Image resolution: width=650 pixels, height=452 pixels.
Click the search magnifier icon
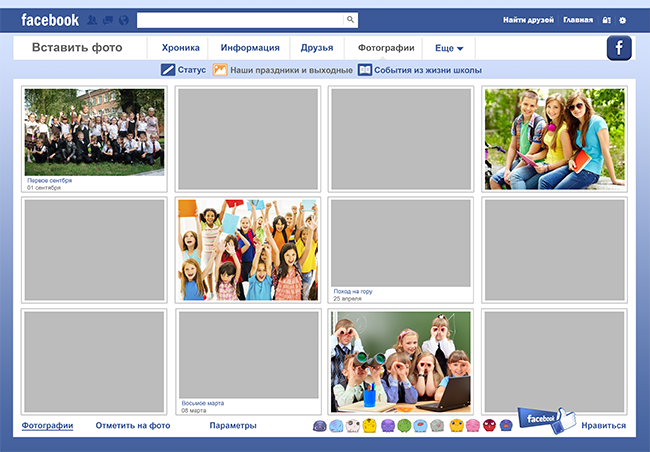[x=350, y=19]
